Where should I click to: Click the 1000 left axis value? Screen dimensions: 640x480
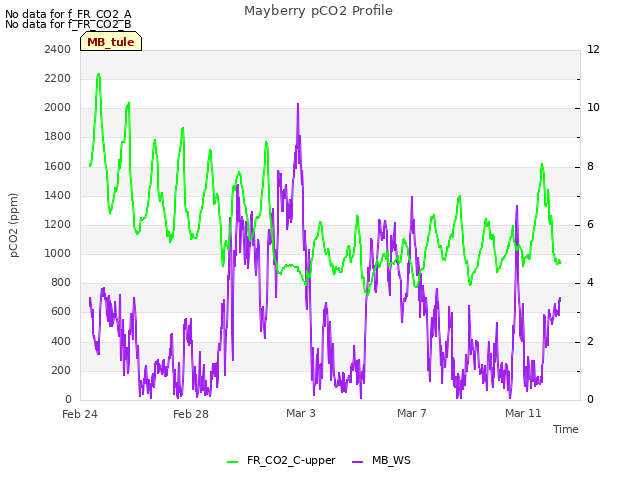tap(58, 253)
